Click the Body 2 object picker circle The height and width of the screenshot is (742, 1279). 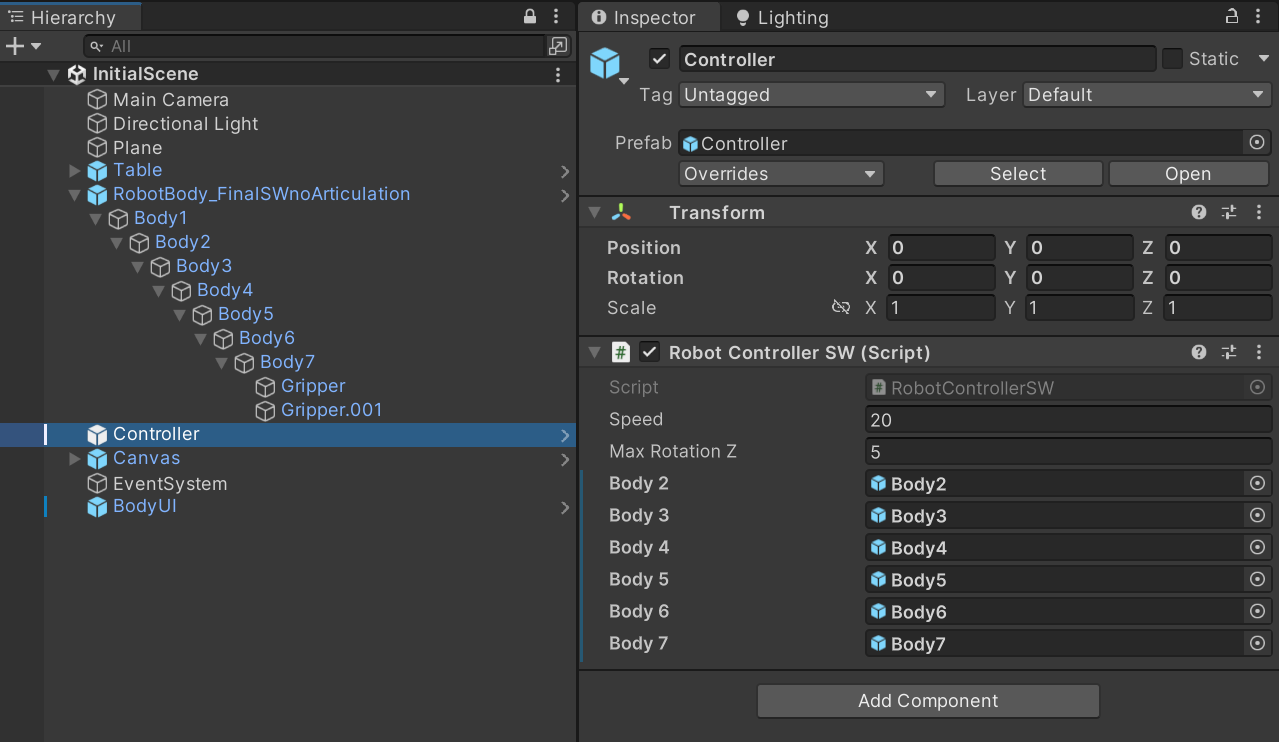click(1258, 484)
